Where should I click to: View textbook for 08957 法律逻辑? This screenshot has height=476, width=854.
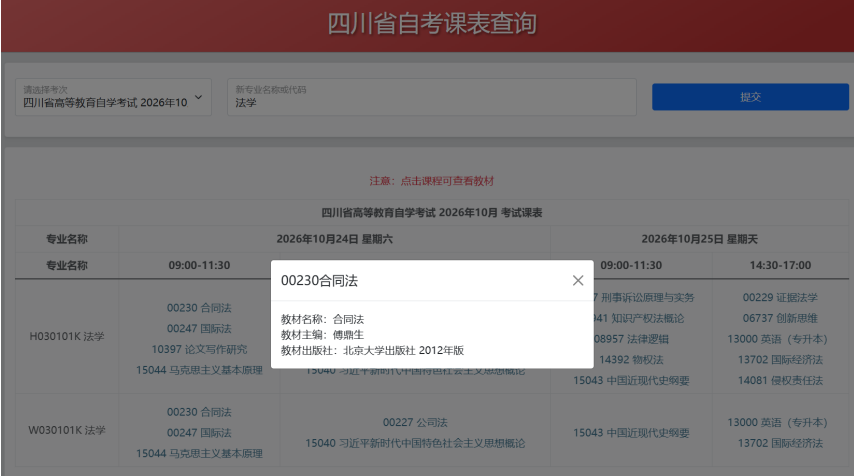click(x=631, y=339)
